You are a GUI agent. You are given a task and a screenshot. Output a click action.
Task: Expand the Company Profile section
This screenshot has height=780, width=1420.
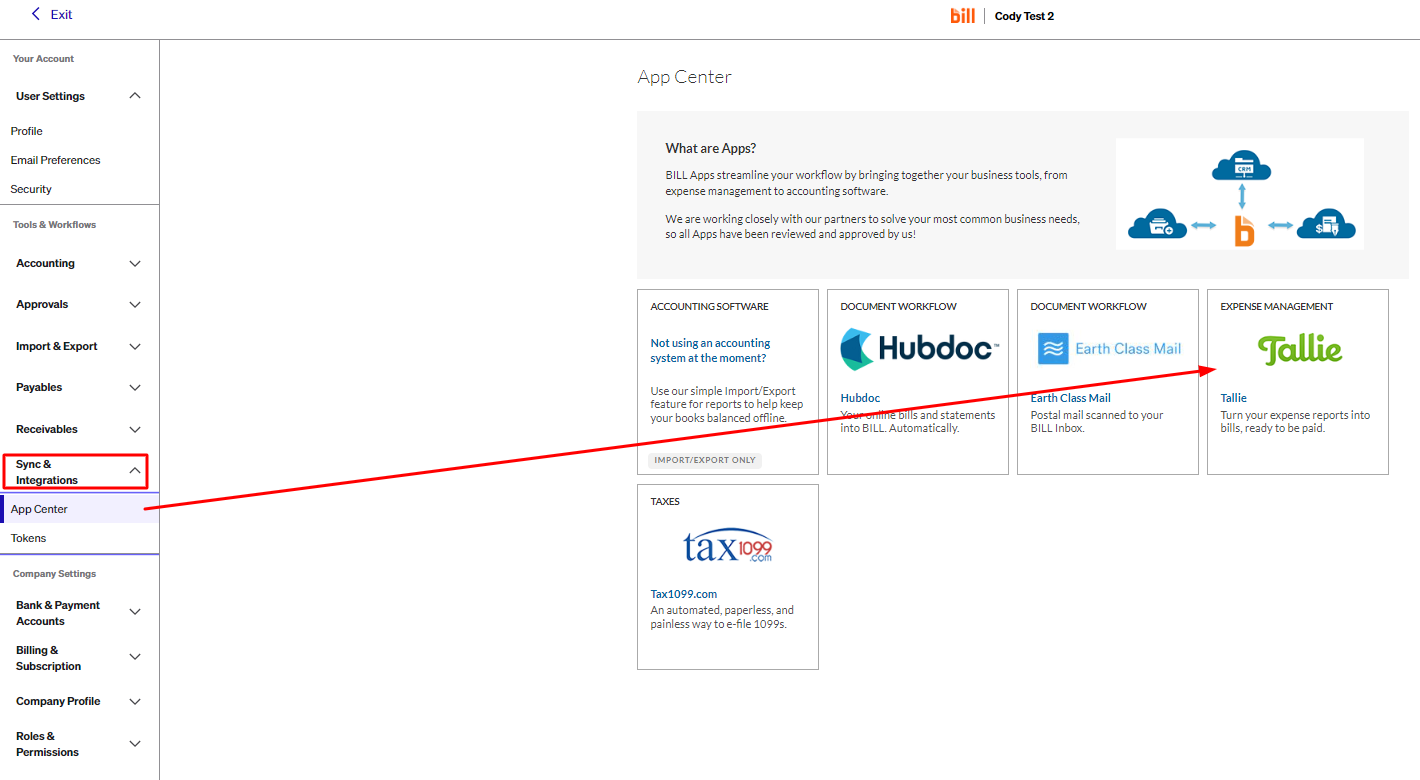point(135,702)
